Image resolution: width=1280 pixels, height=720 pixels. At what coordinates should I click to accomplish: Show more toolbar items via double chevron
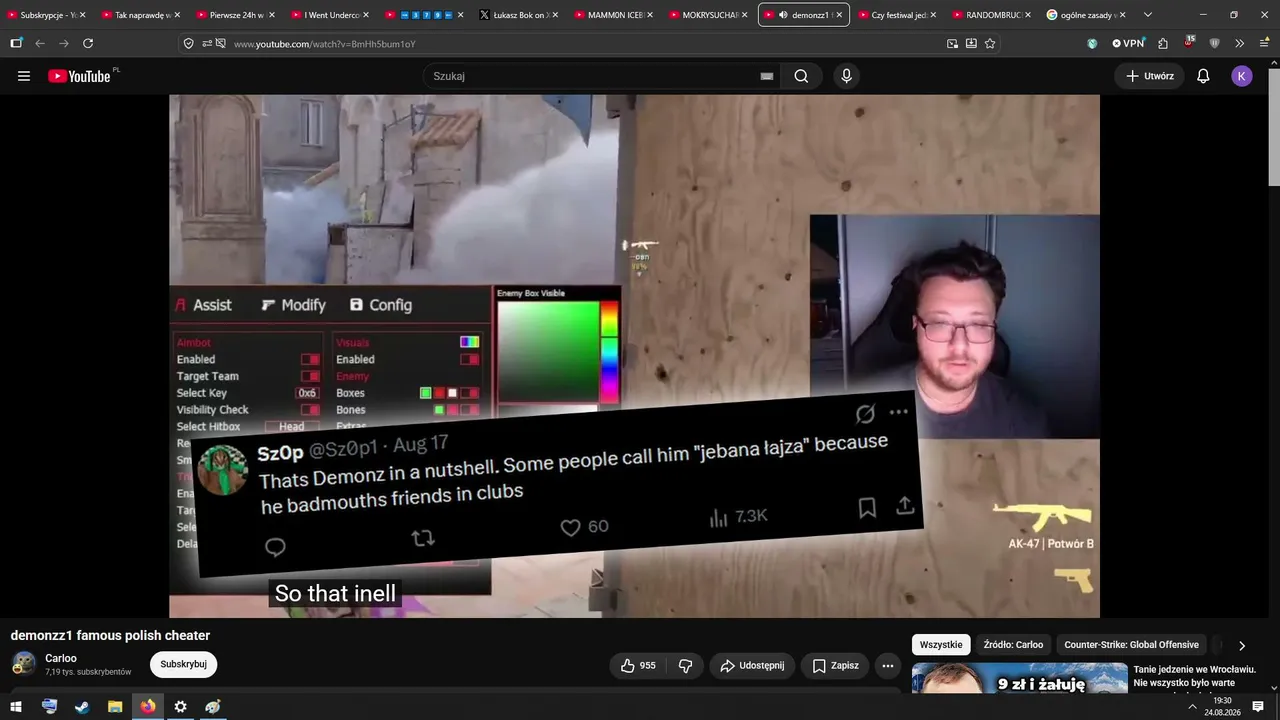pos(1239,44)
